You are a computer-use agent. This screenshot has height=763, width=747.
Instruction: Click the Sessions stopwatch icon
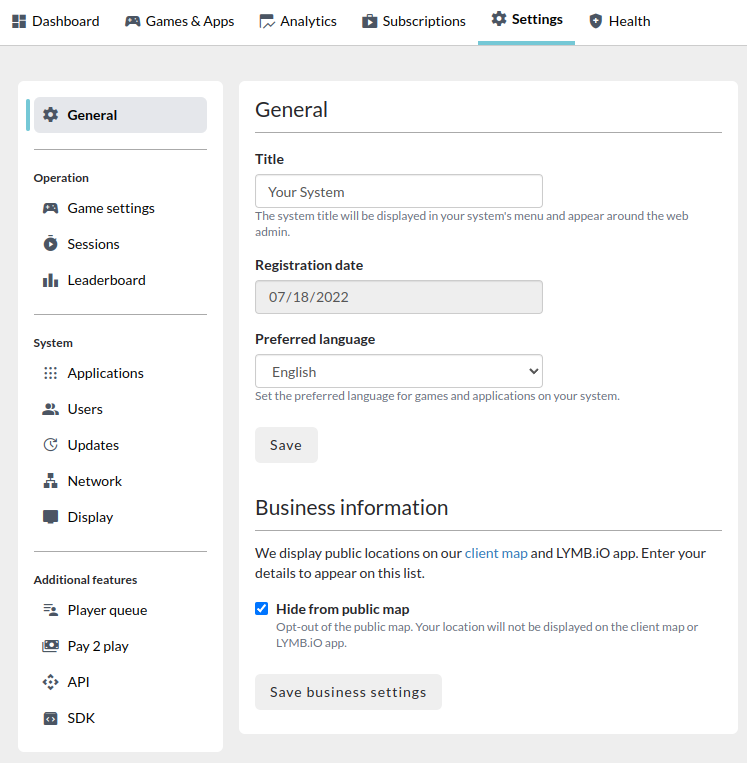[50, 243]
